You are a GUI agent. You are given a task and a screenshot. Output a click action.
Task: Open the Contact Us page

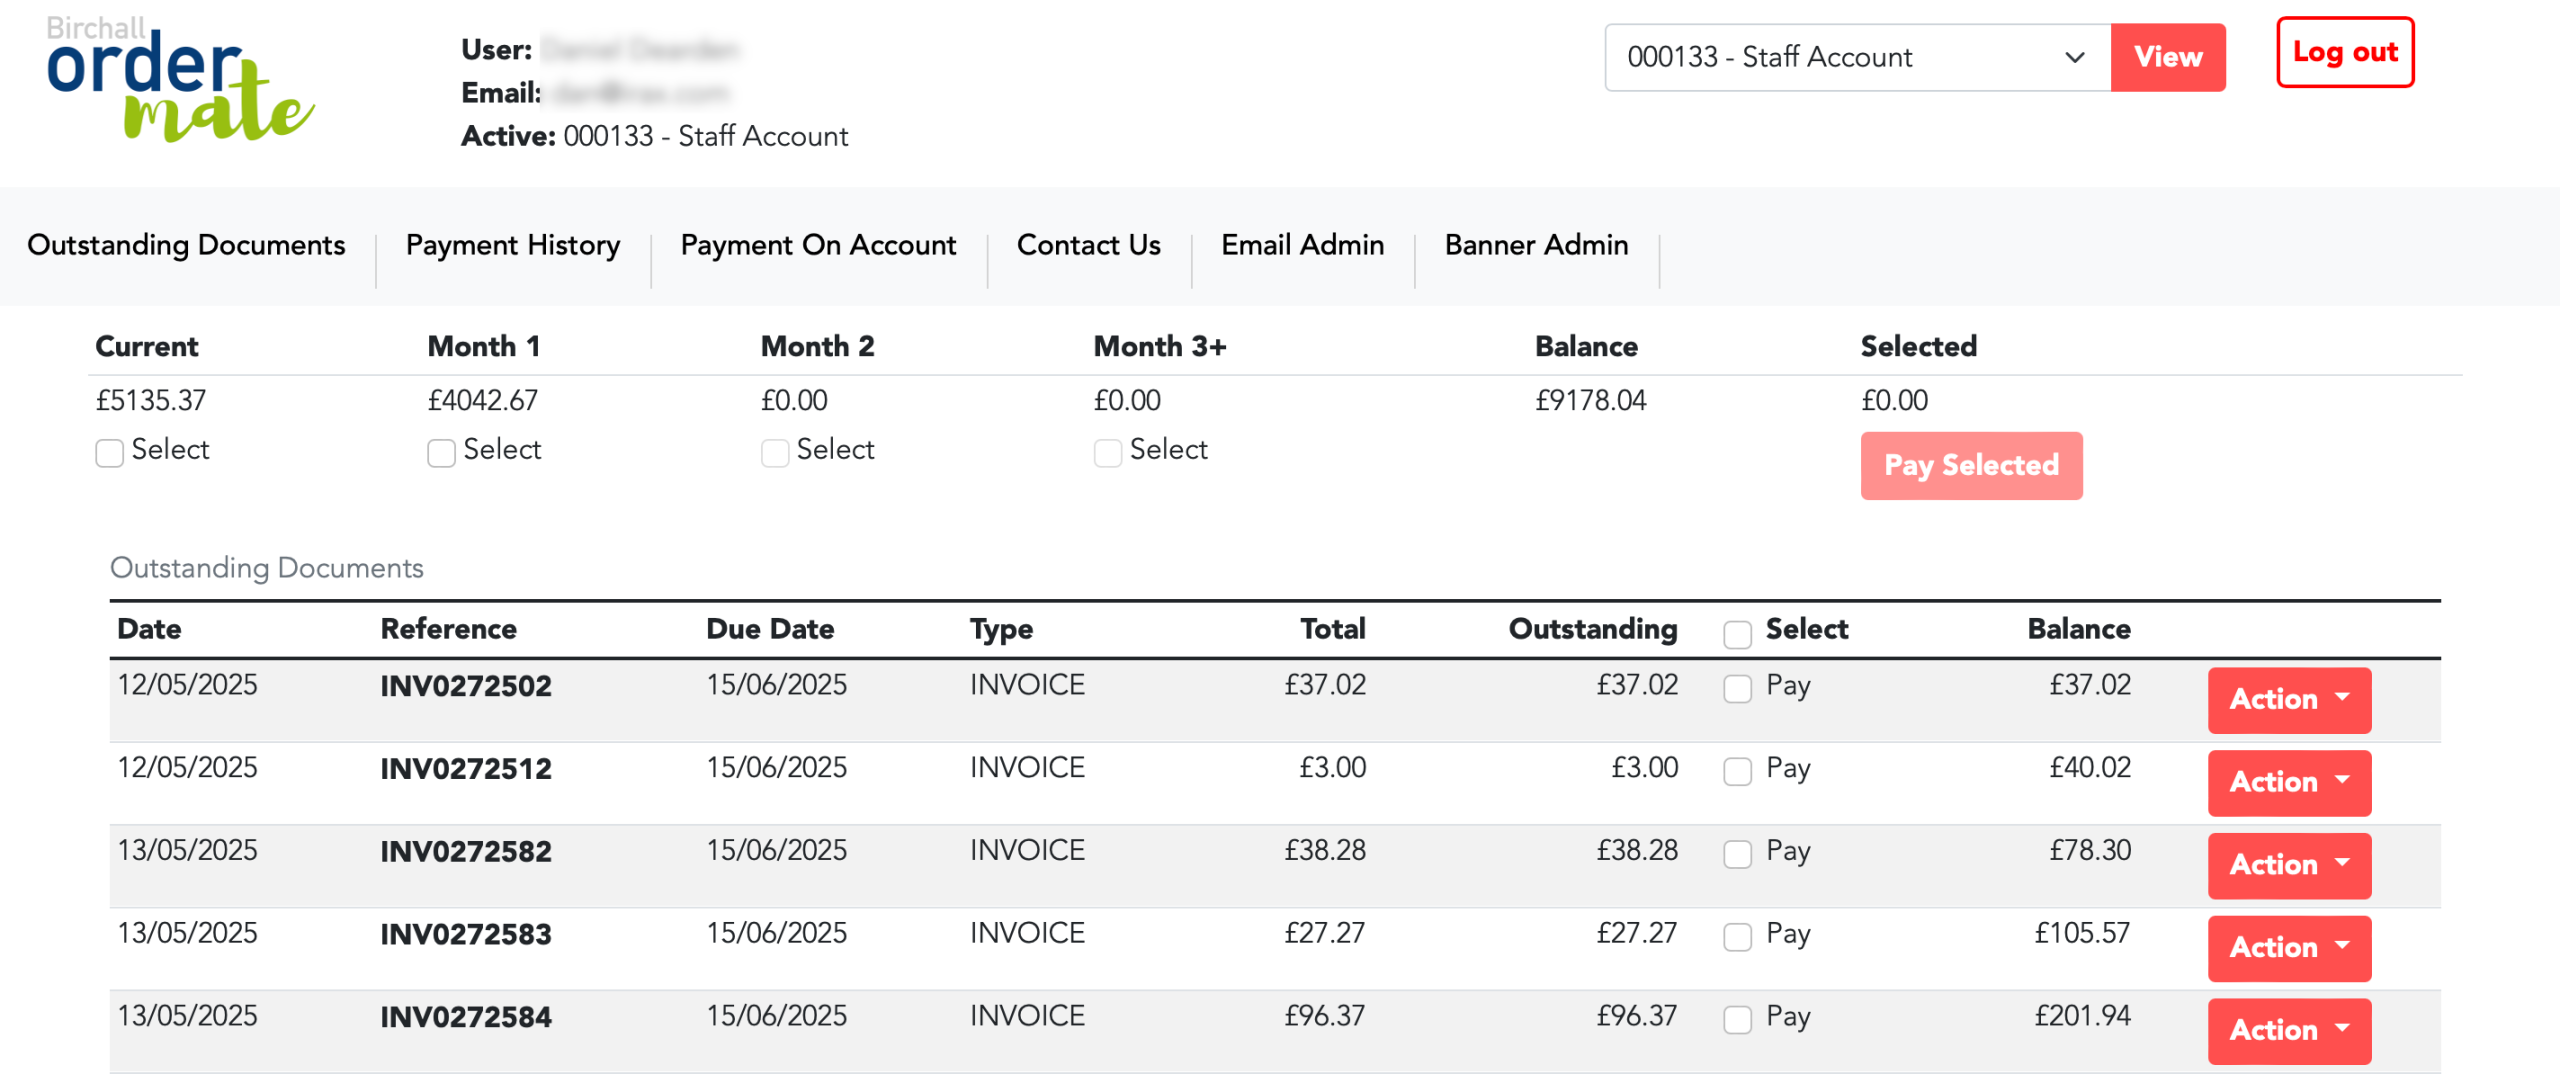(1088, 245)
